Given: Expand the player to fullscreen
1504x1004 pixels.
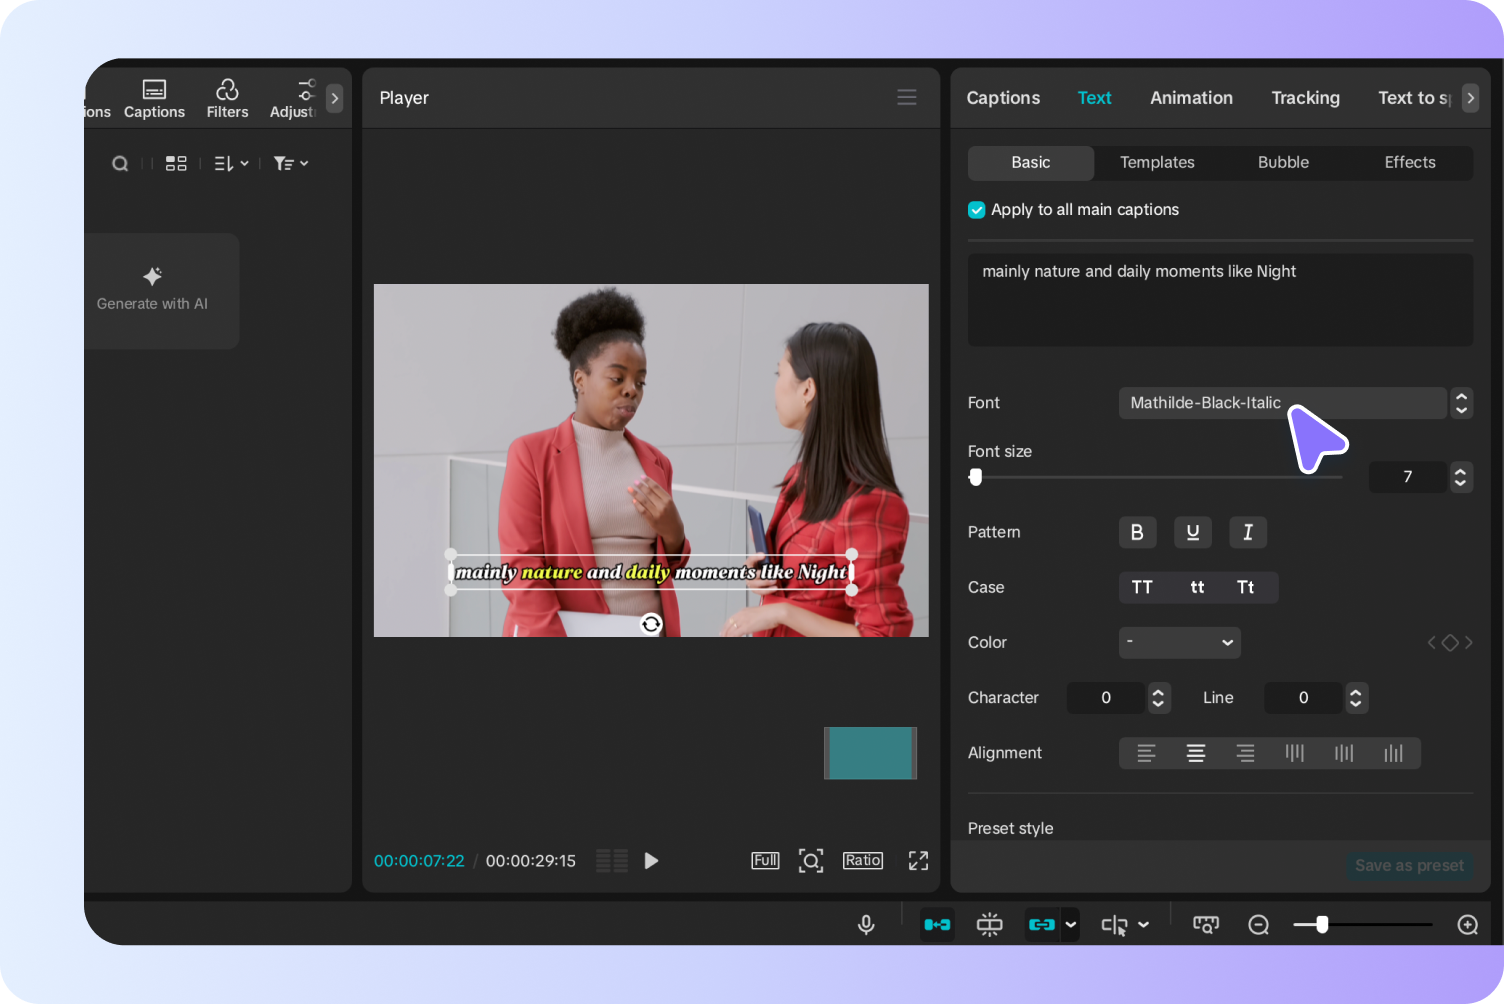Looking at the screenshot, I should [918, 860].
